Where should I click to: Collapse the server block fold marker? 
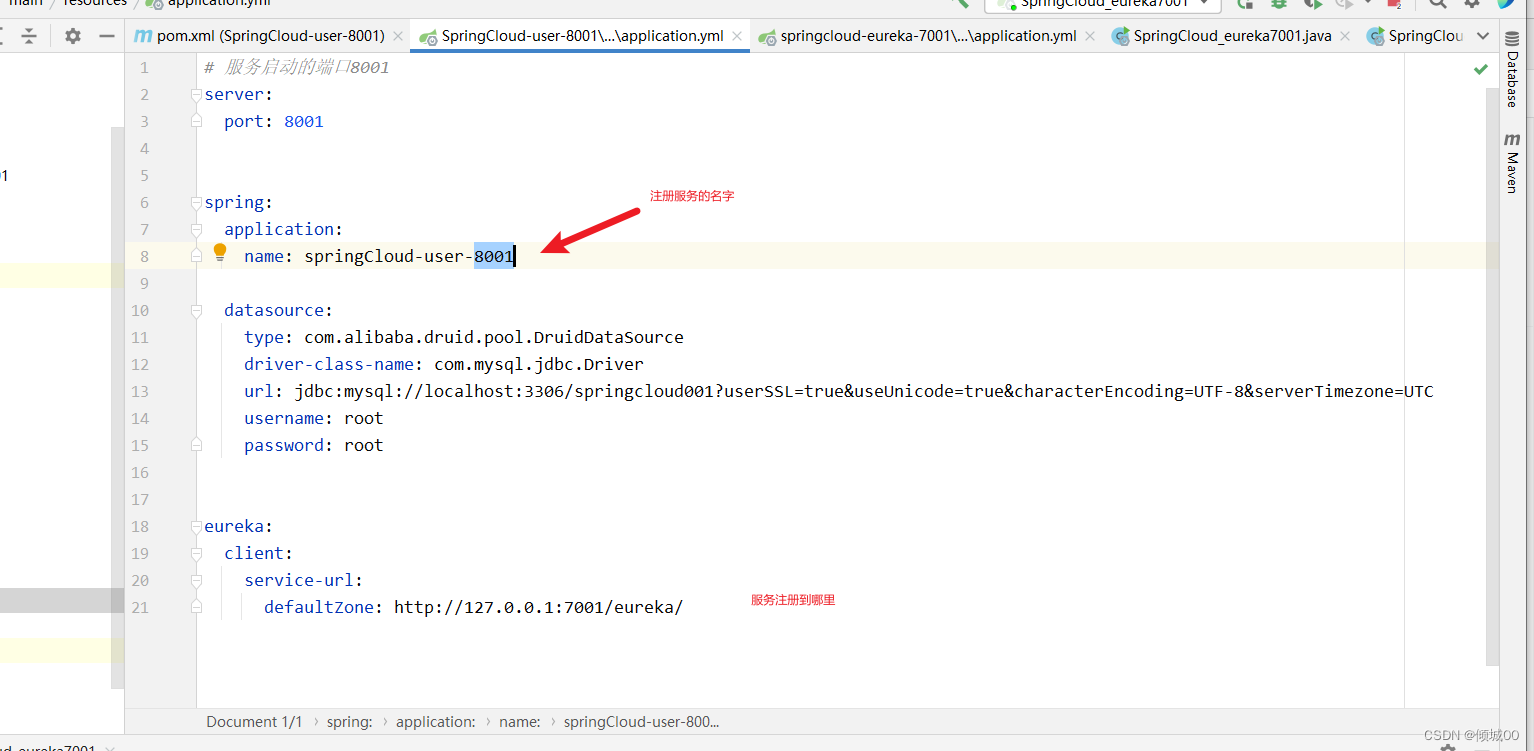[x=196, y=94]
